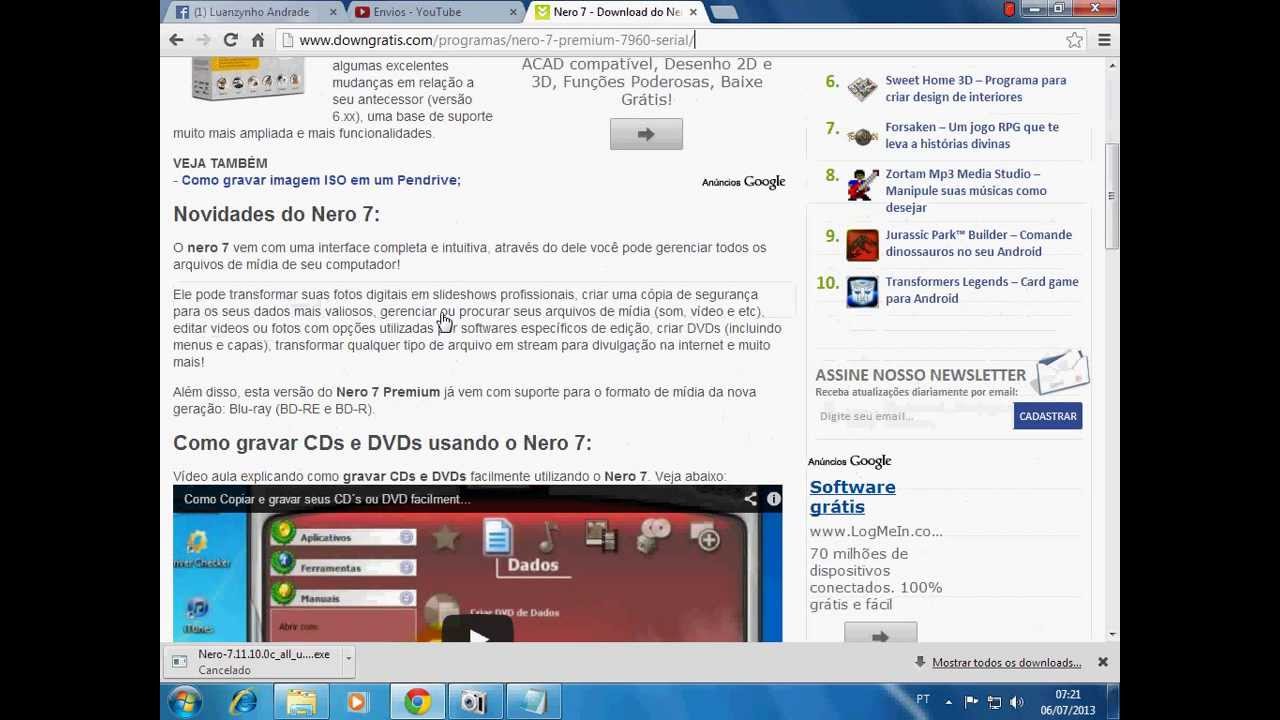This screenshot has width=1280, height=720.
Task: Close the downloads bar
Action: click(1103, 662)
